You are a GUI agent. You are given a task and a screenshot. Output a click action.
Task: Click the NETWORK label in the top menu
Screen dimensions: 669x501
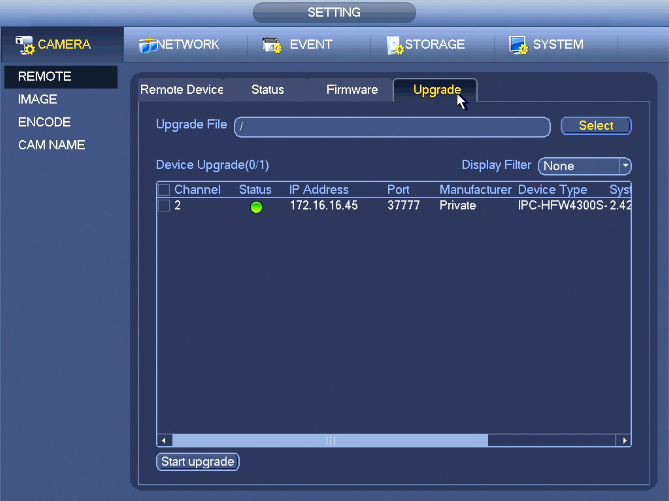[x=188, y=44]
